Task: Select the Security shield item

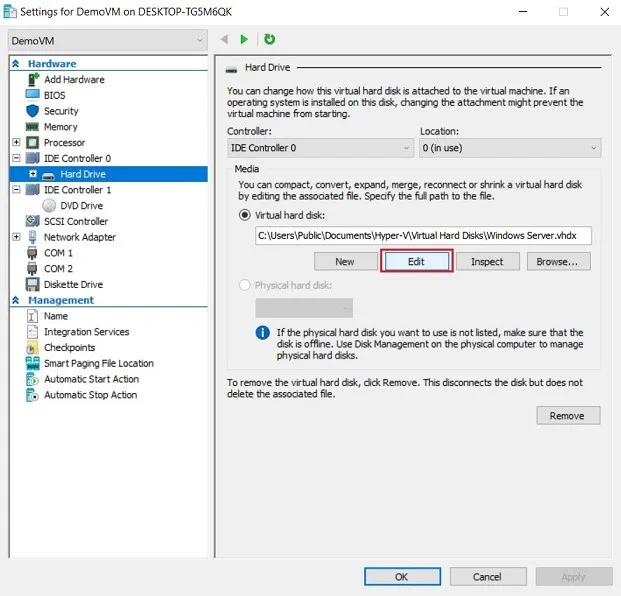Action: (x=60, y=111)
